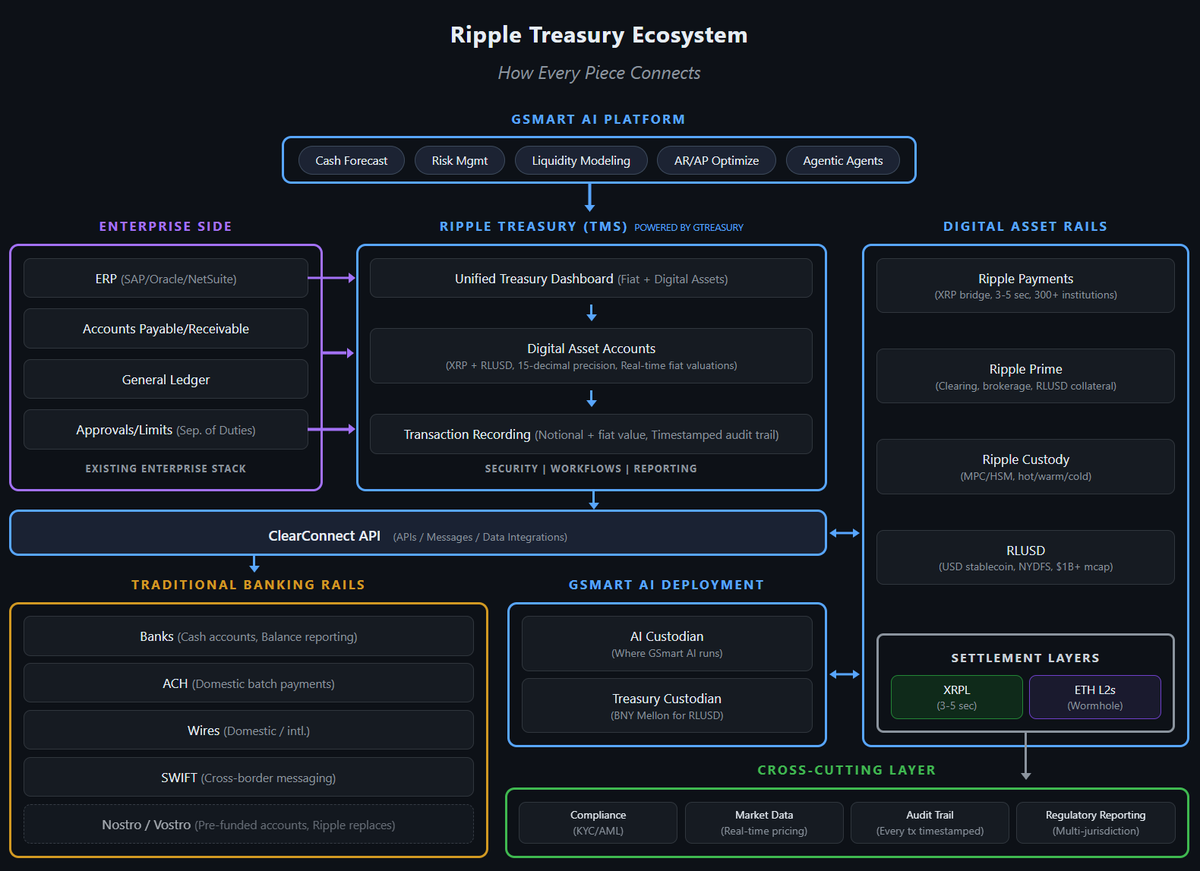Click the 'GSMART AI PLATFORM' heading
This screenshot has width=1200, height=871.
(x=599, y=119)
